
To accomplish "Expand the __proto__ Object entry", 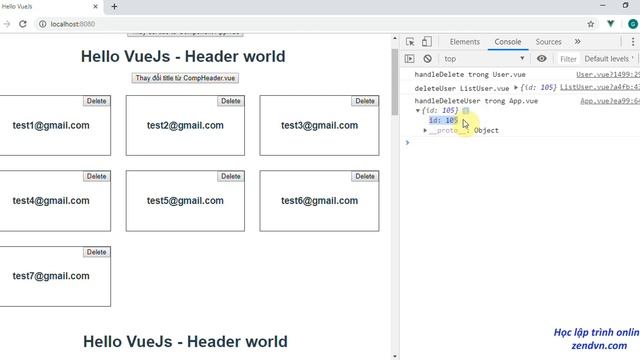I will pos(425,131).
